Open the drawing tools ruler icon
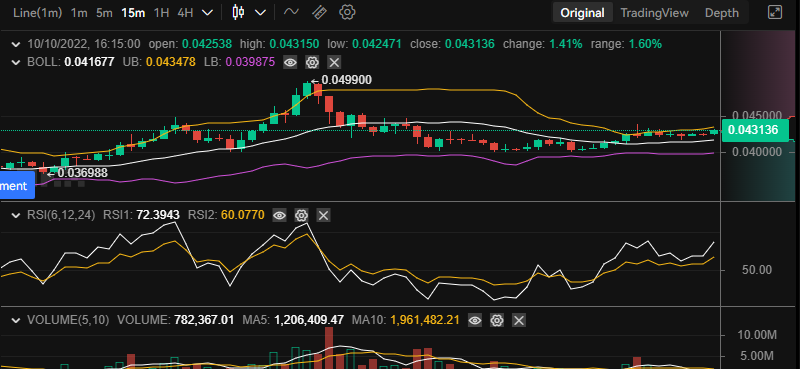The height and width of the screenshot is (369, 800). (x=319, y=12)
